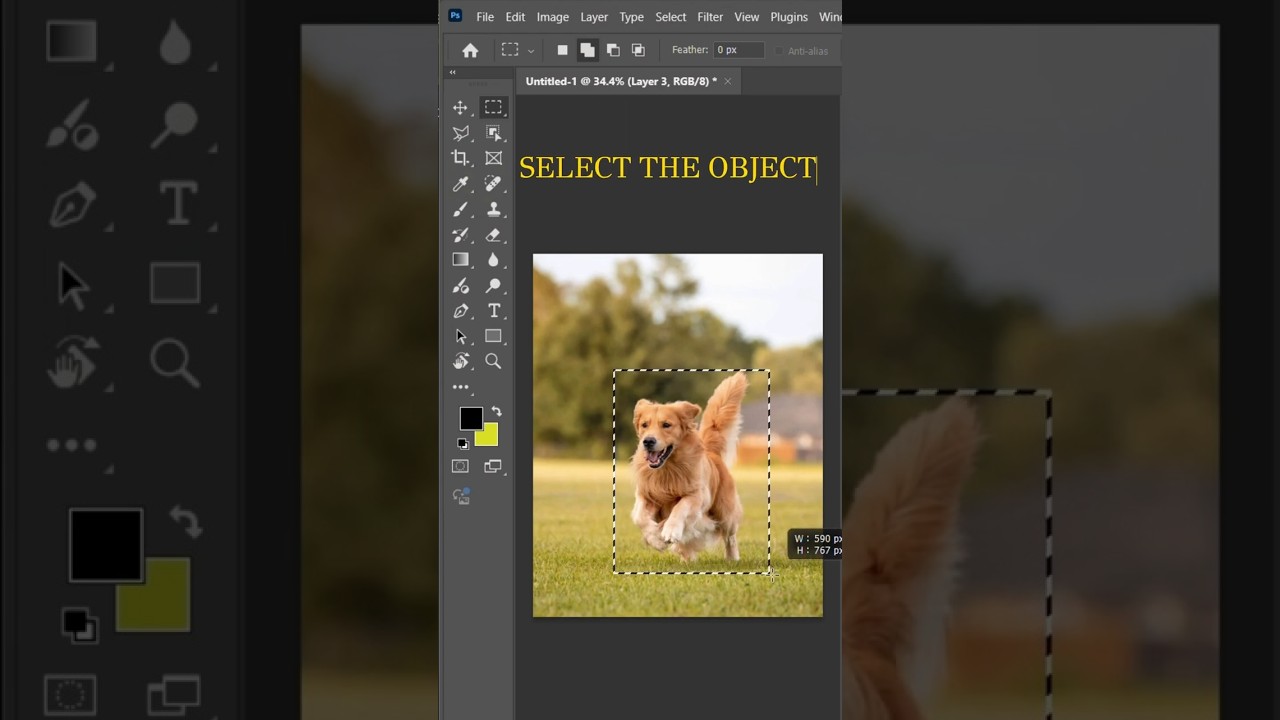Select the Frame tool
Screen dimensions: 1280x720
tap(493, 158)
